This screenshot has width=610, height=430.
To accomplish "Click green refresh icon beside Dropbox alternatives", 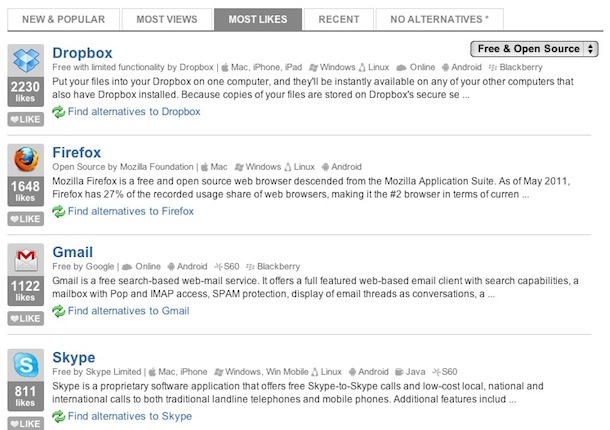I will 58,112.
